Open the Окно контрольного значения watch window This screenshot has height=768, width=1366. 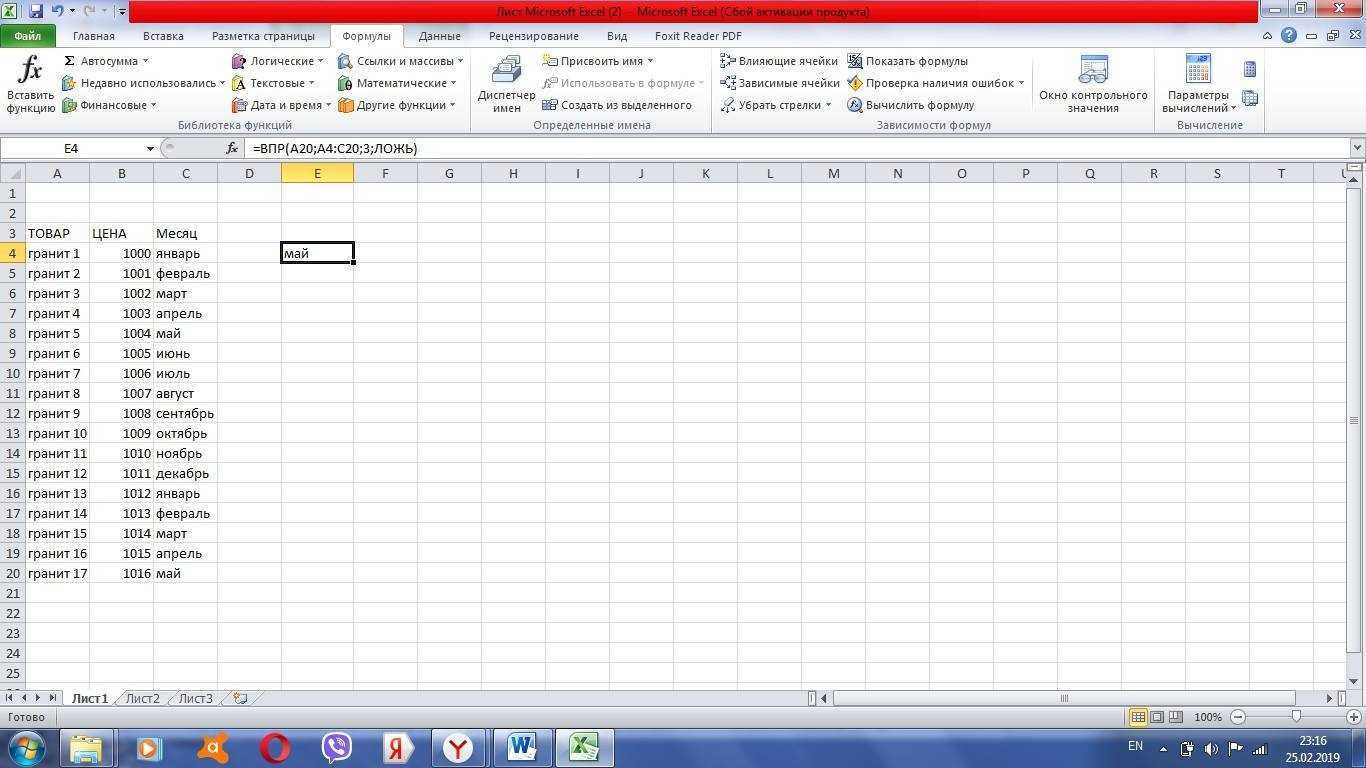tap(1093, 85)
